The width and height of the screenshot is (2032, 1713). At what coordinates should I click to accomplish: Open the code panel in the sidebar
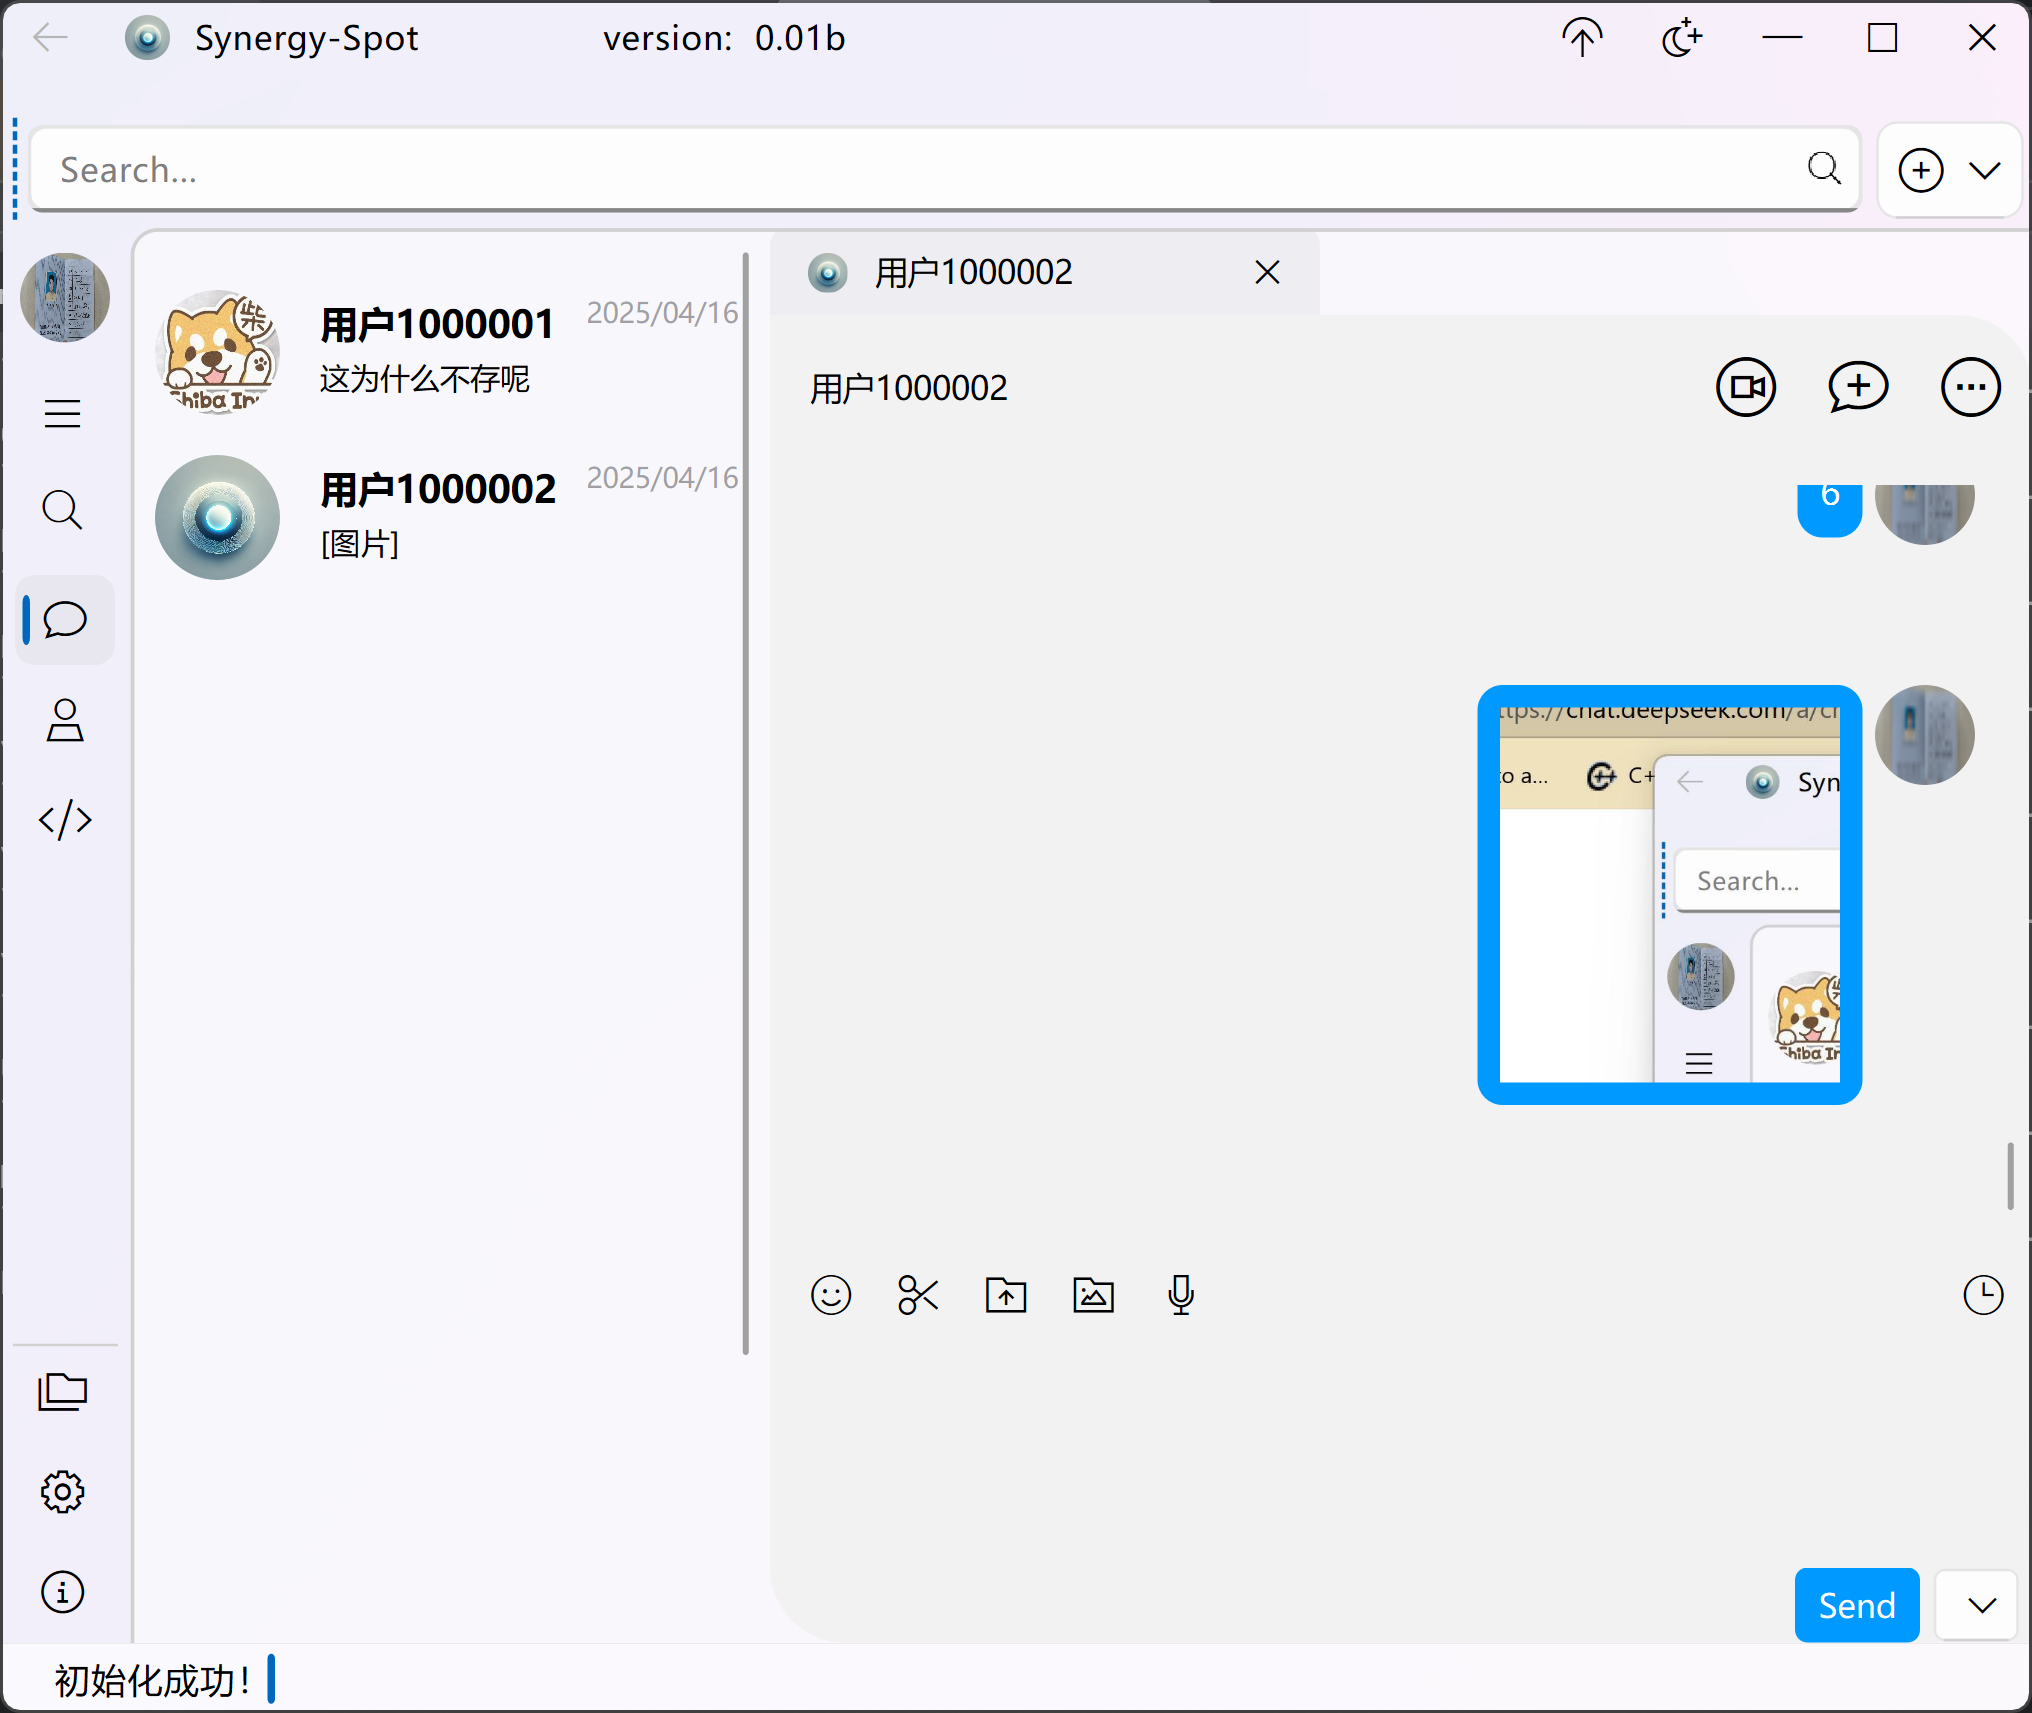tap(64, 820)
